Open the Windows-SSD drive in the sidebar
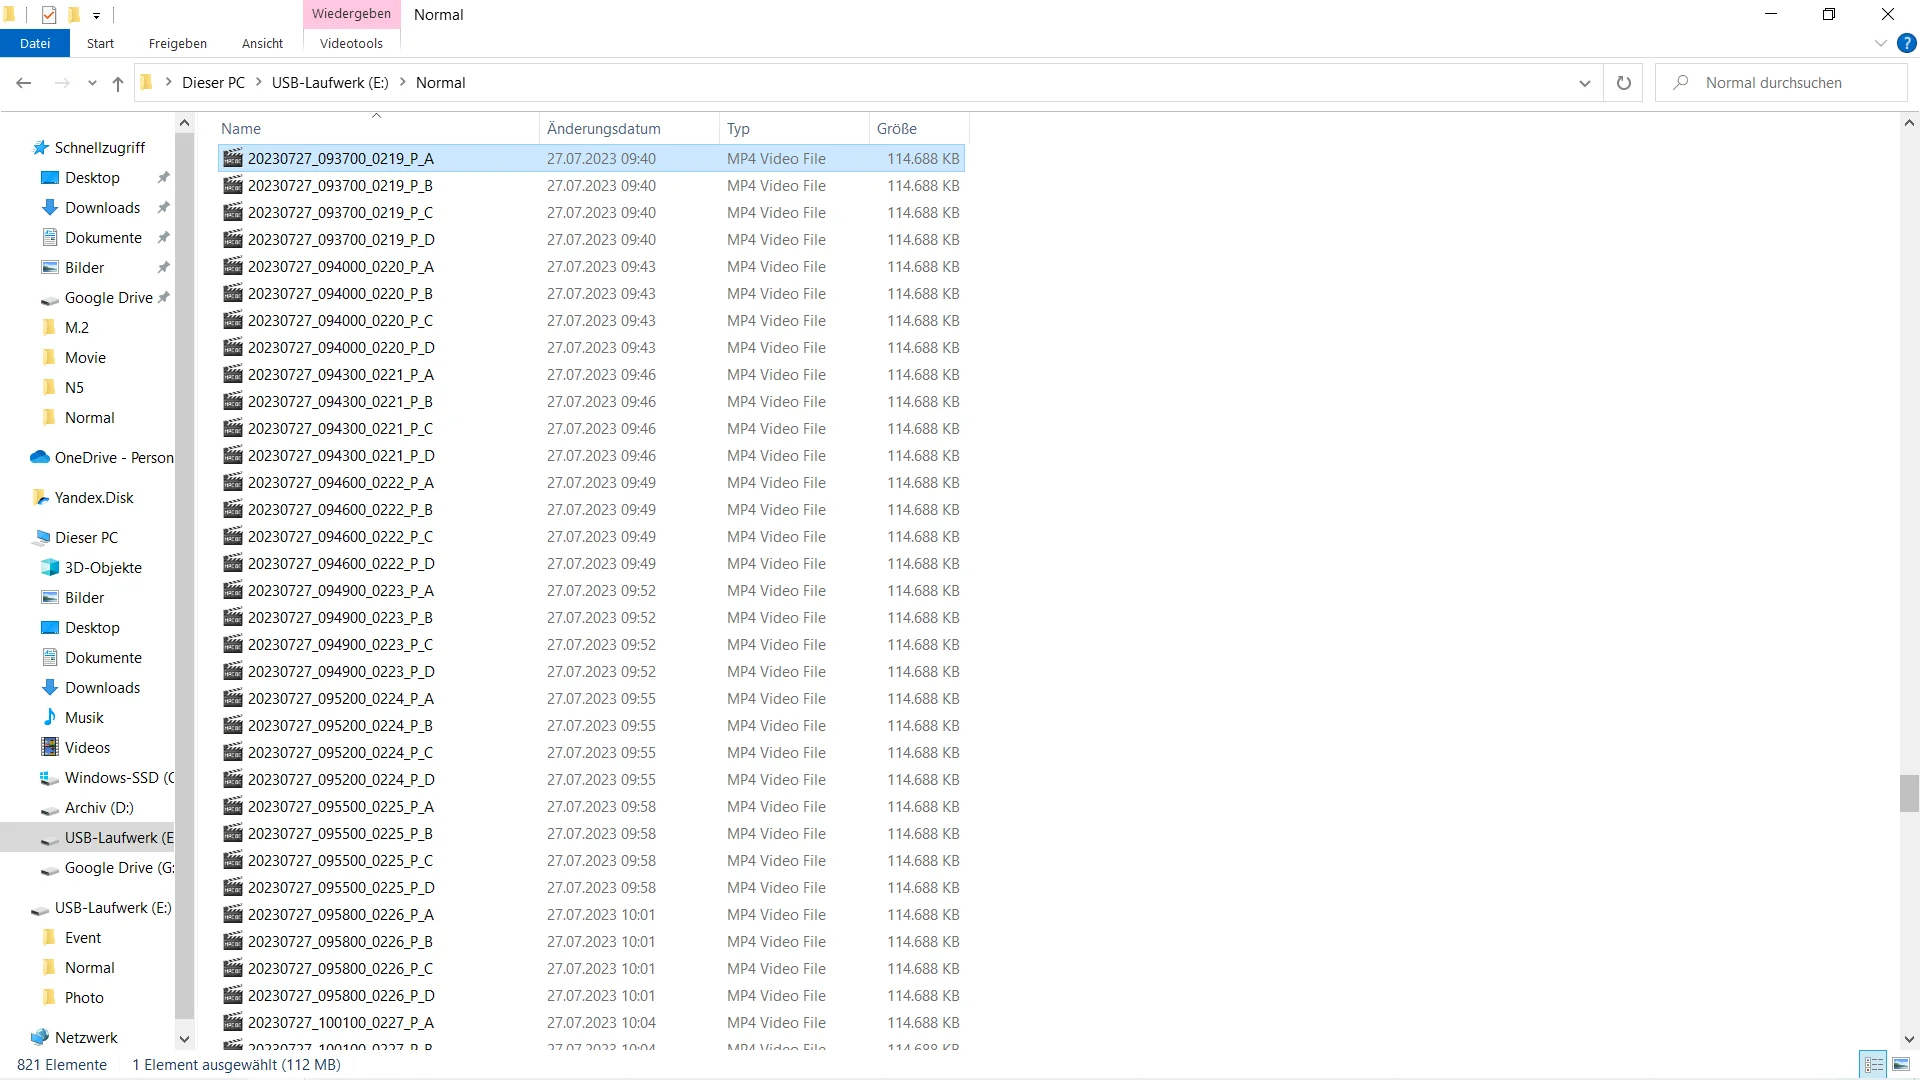1920x1080 pixels. pyautogui.click(x=108, y=778)
